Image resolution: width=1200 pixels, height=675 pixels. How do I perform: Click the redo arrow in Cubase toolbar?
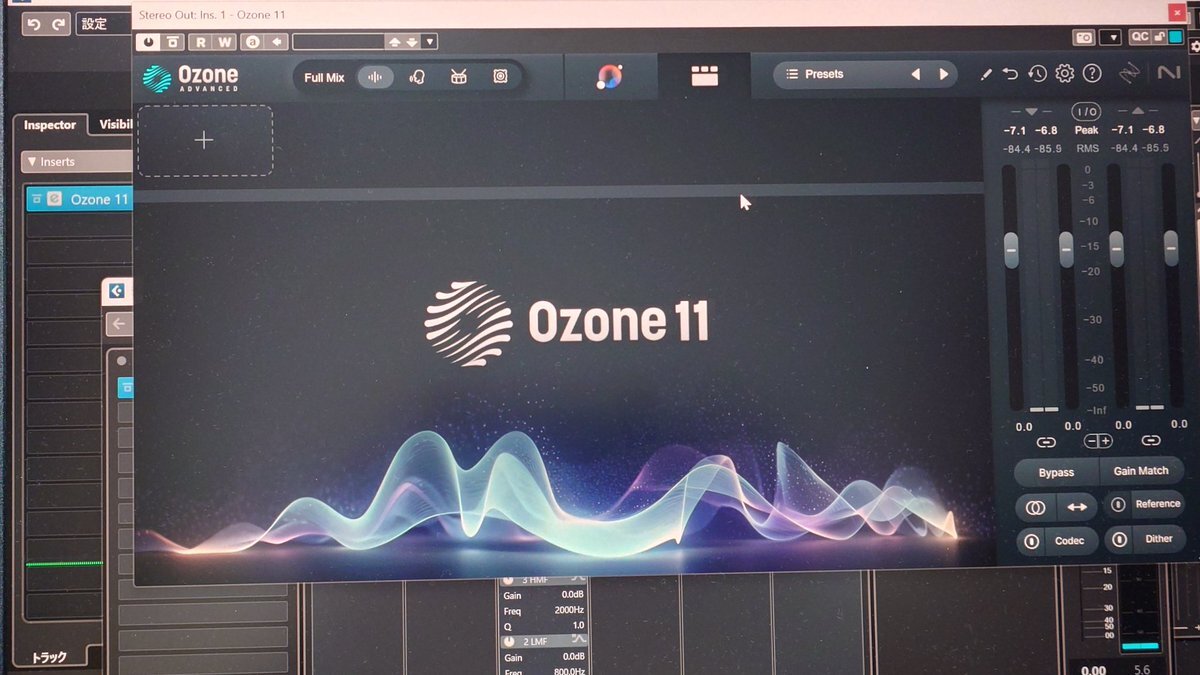59,23
